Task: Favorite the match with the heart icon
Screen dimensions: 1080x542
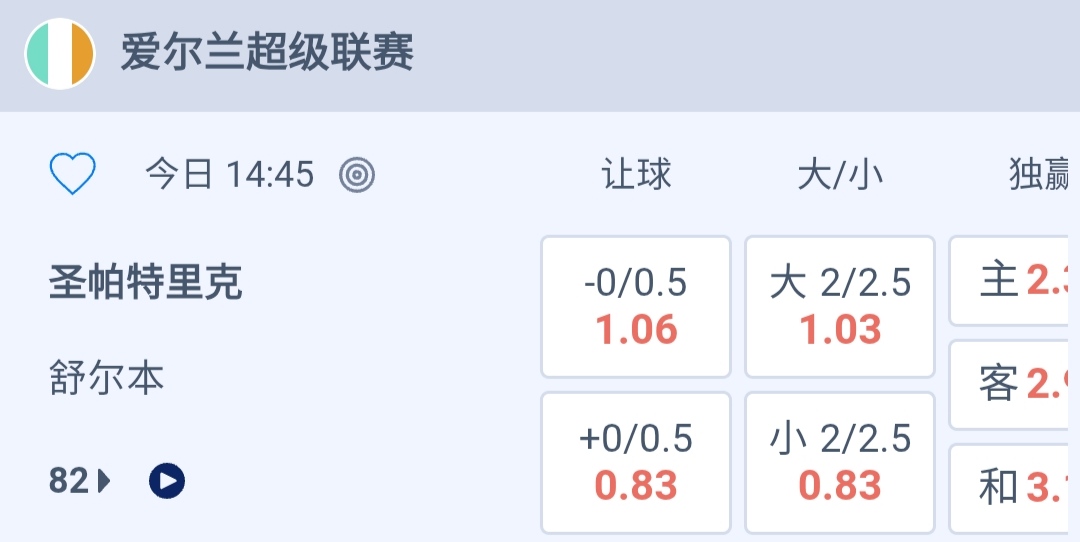Action: 73,175
